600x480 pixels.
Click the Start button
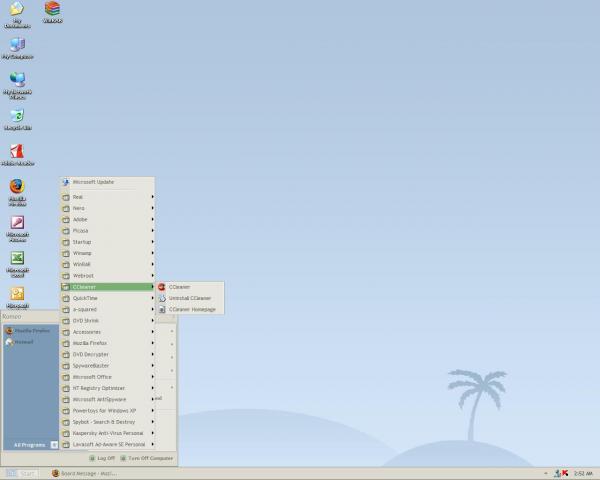click(x=21, y=474)
